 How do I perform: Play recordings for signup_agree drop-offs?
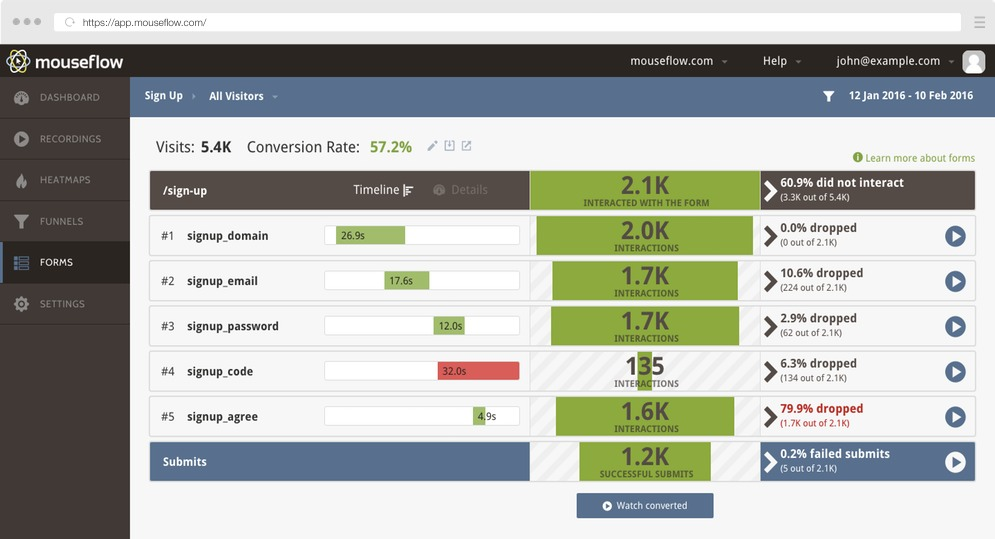point(955,416)
